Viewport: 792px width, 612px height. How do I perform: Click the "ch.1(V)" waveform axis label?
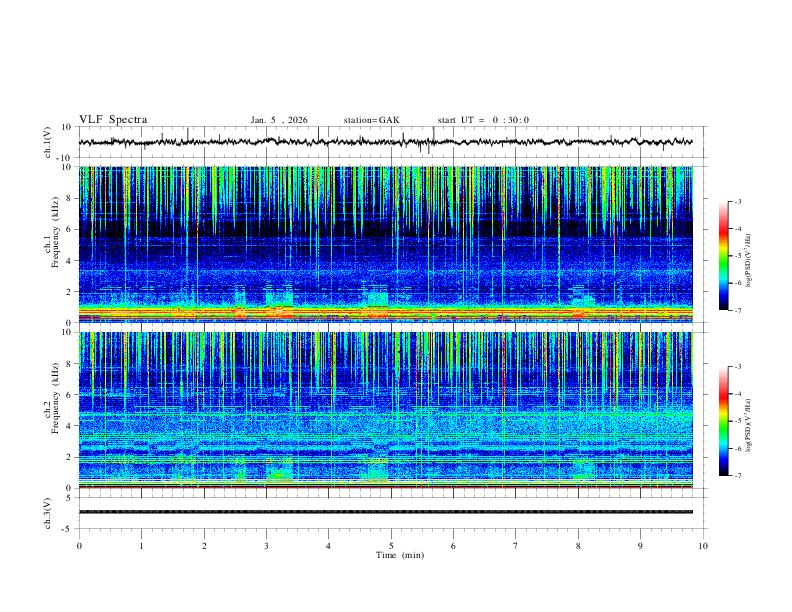(x=48, y=142)
